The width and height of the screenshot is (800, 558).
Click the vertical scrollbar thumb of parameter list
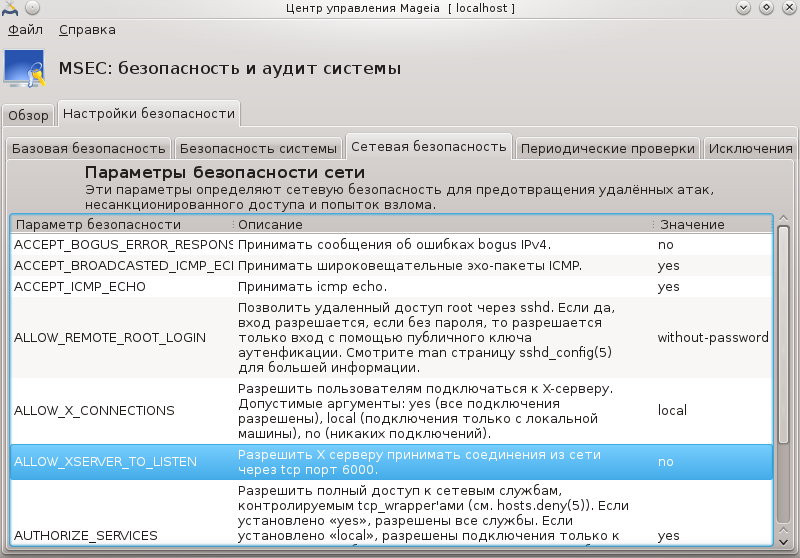point(784,336)
